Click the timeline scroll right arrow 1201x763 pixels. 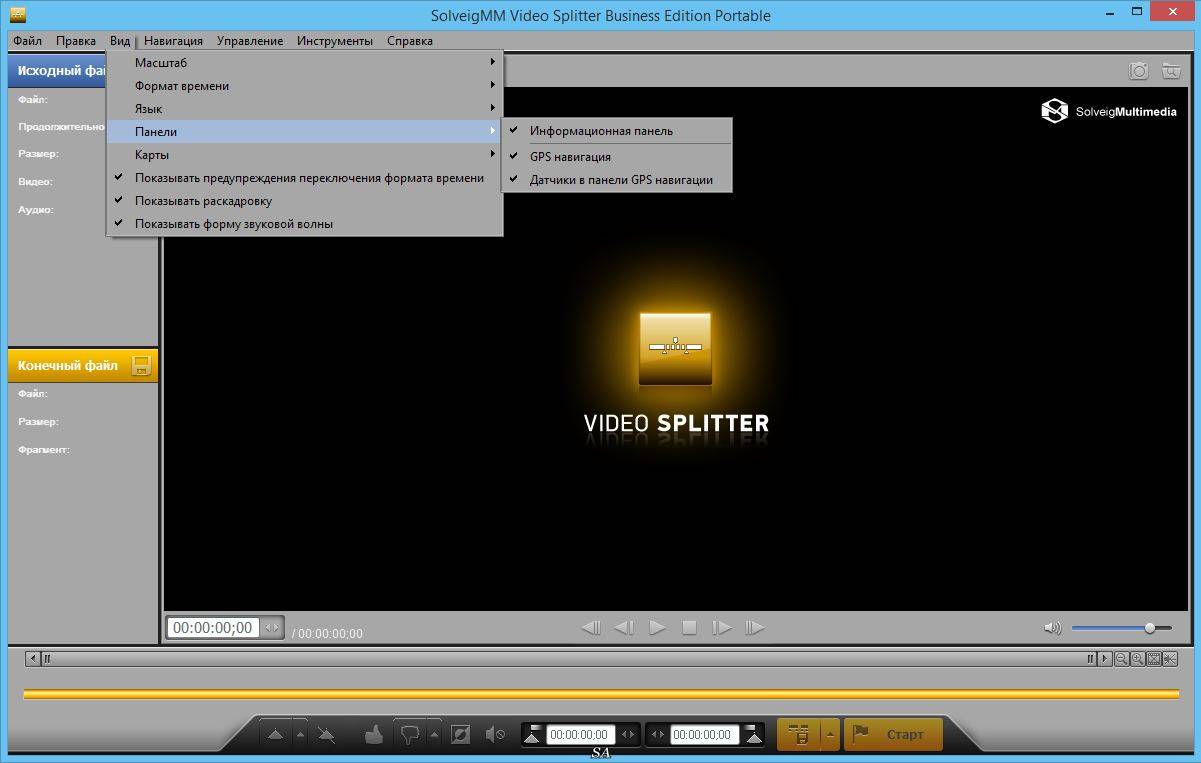[x=1105, y=659]
